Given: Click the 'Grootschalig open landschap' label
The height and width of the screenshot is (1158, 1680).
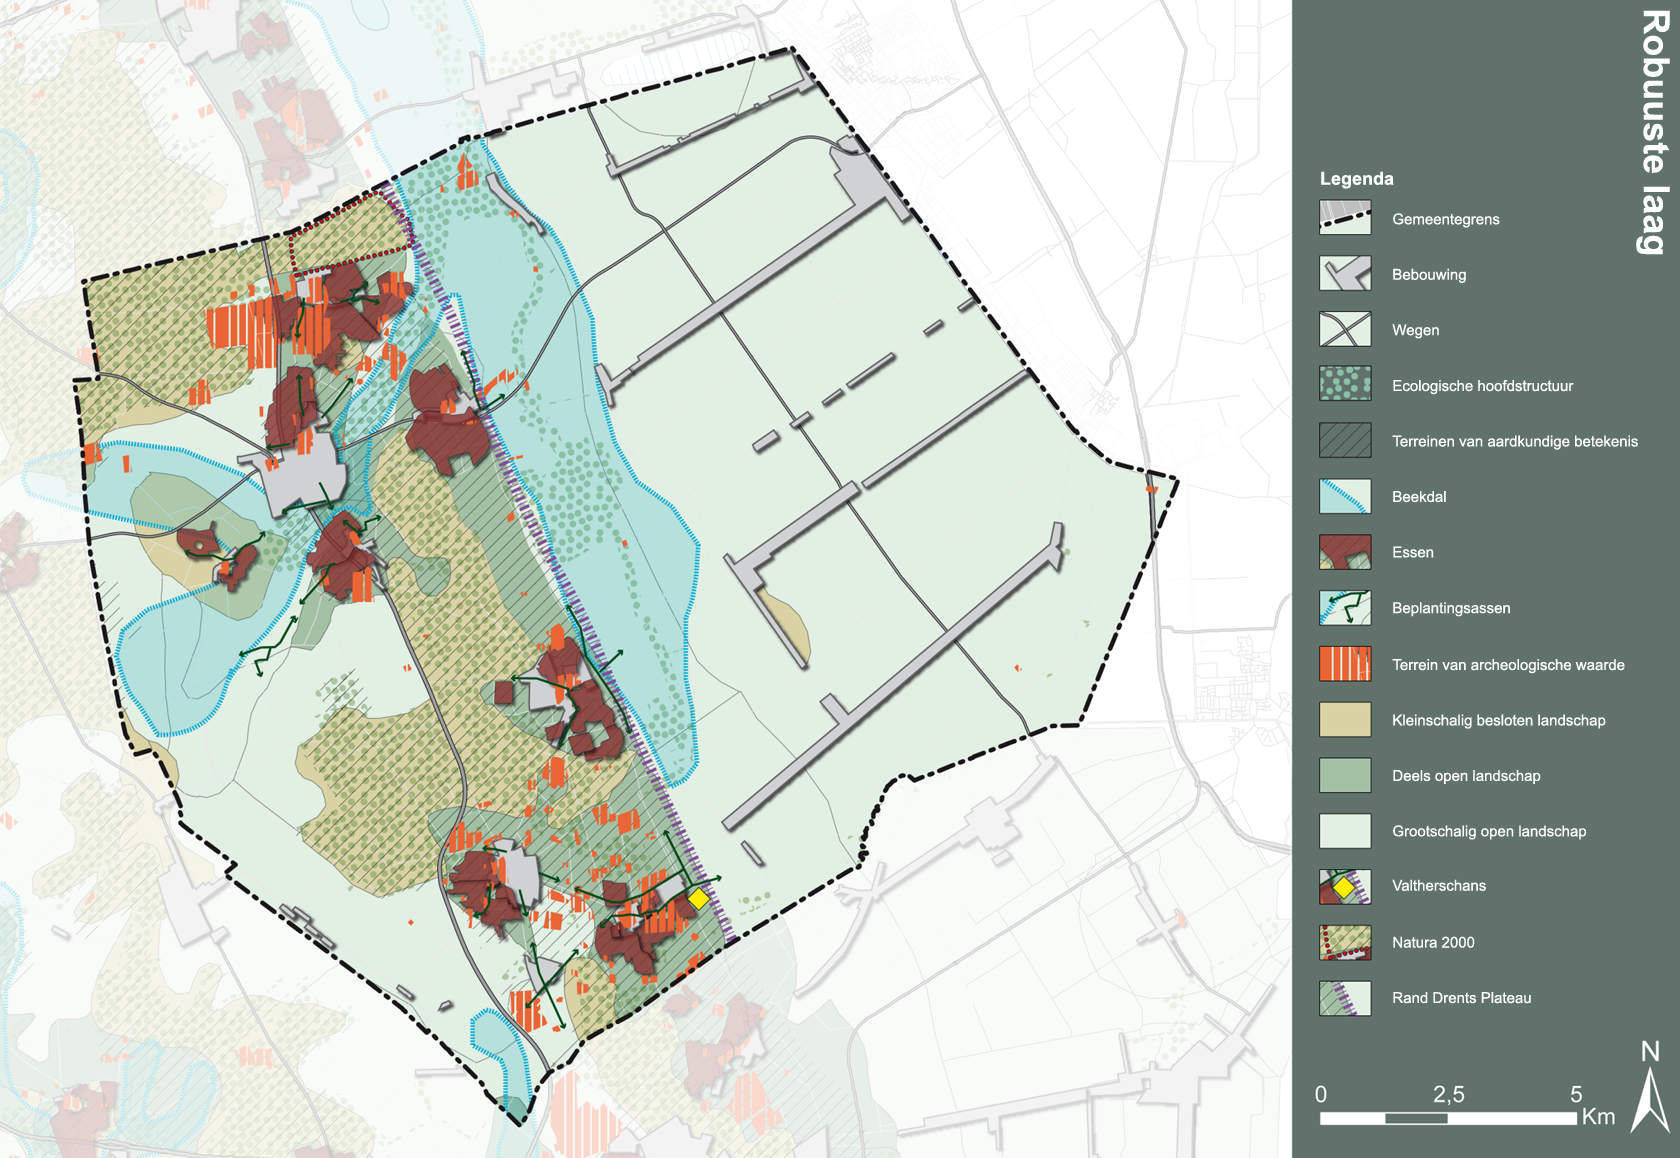Looking at the screenshot, I should (x=1489, y=831).
